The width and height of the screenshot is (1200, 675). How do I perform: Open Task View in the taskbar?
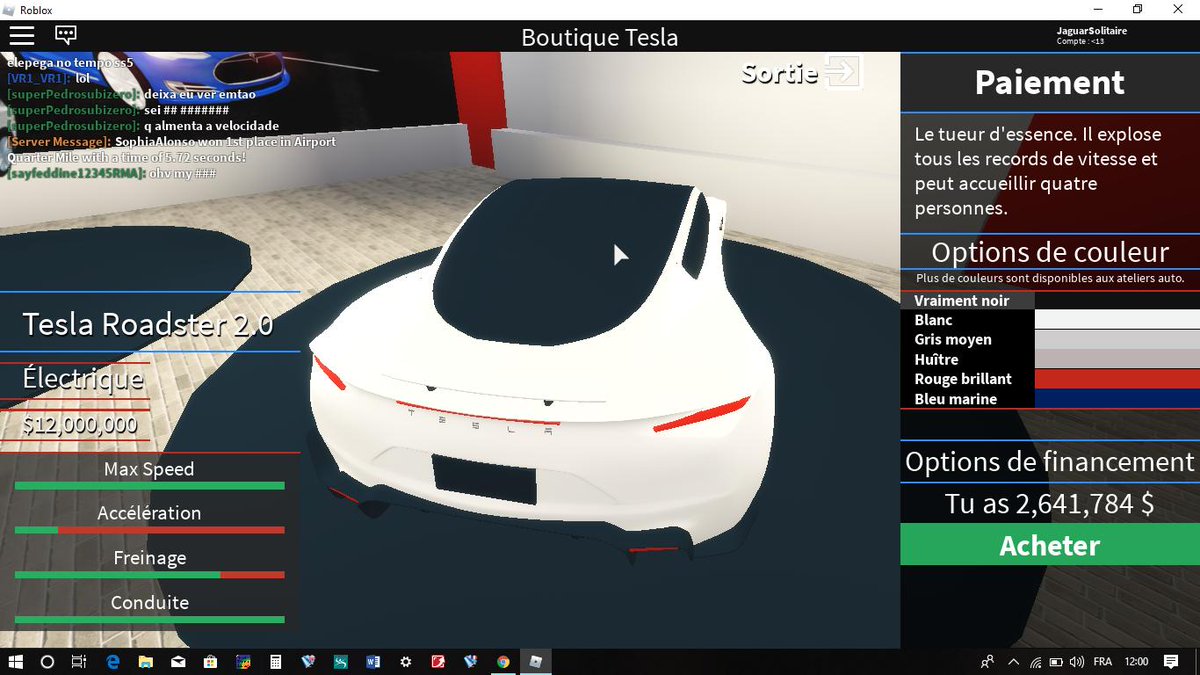click(80, 662)
